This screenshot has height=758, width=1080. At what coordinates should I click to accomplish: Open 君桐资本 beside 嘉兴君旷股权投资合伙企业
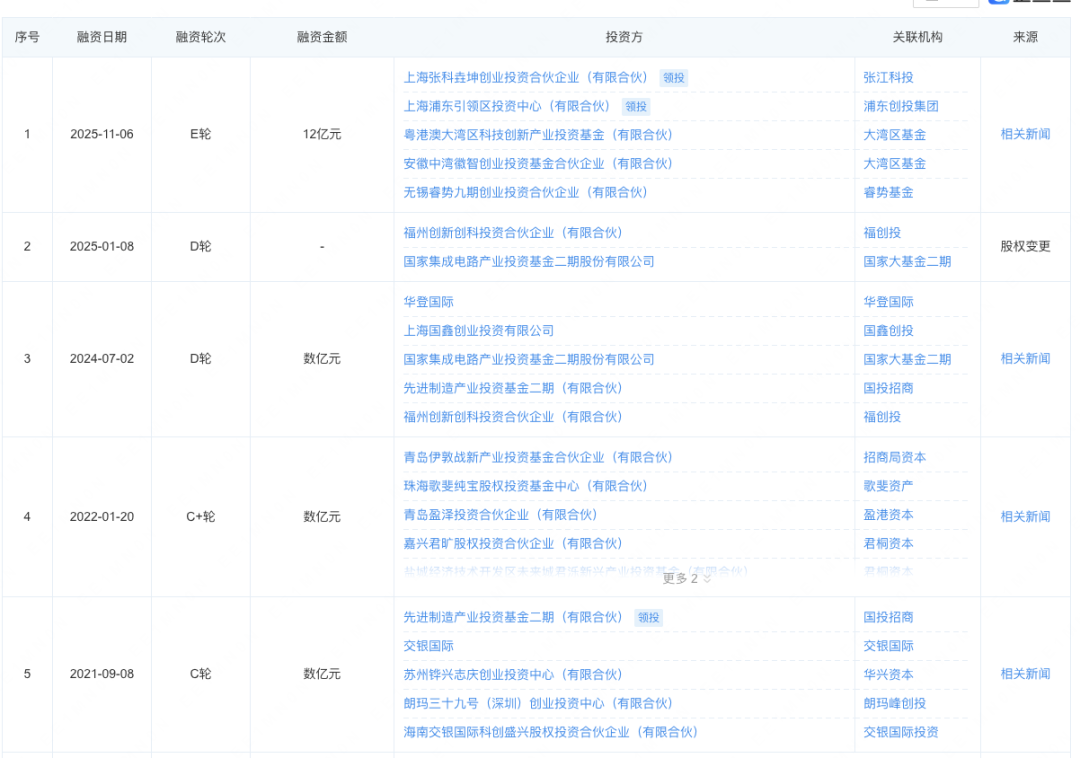889,544
